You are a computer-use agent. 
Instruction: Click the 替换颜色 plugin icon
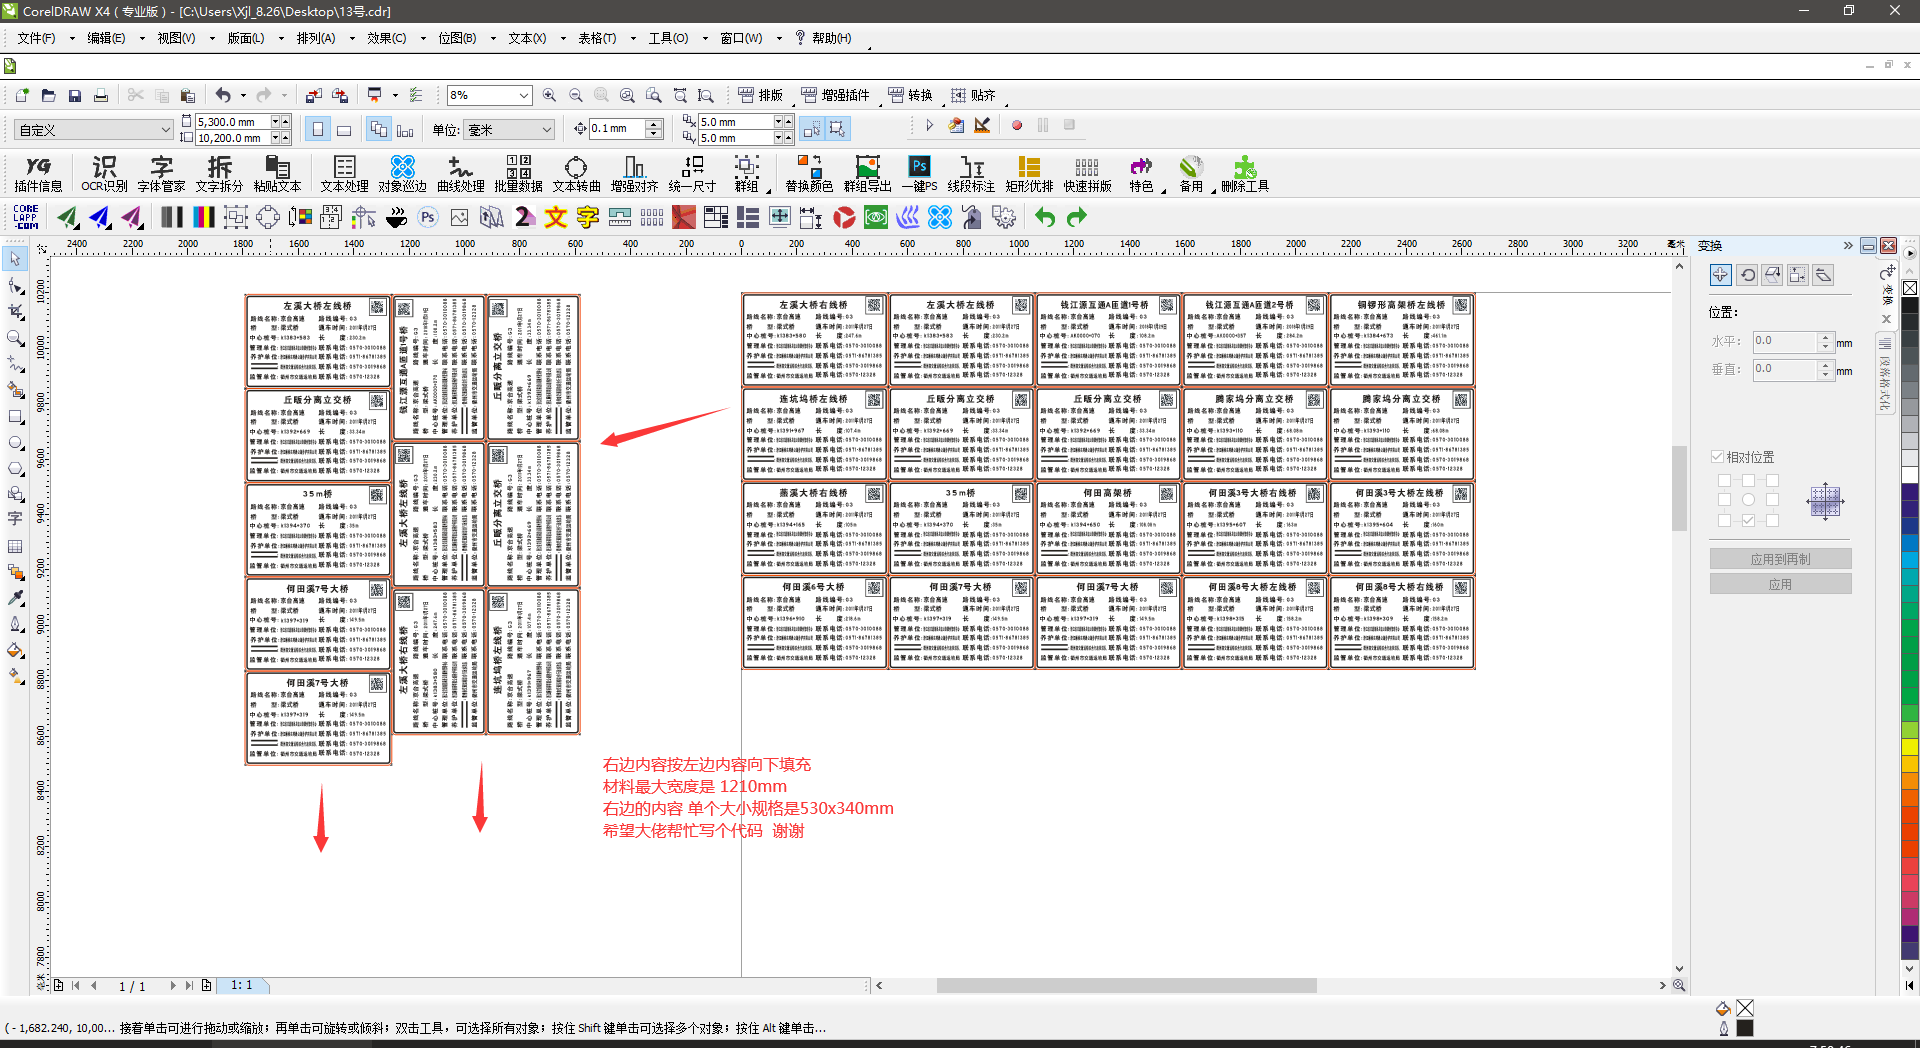coord(809,174)
